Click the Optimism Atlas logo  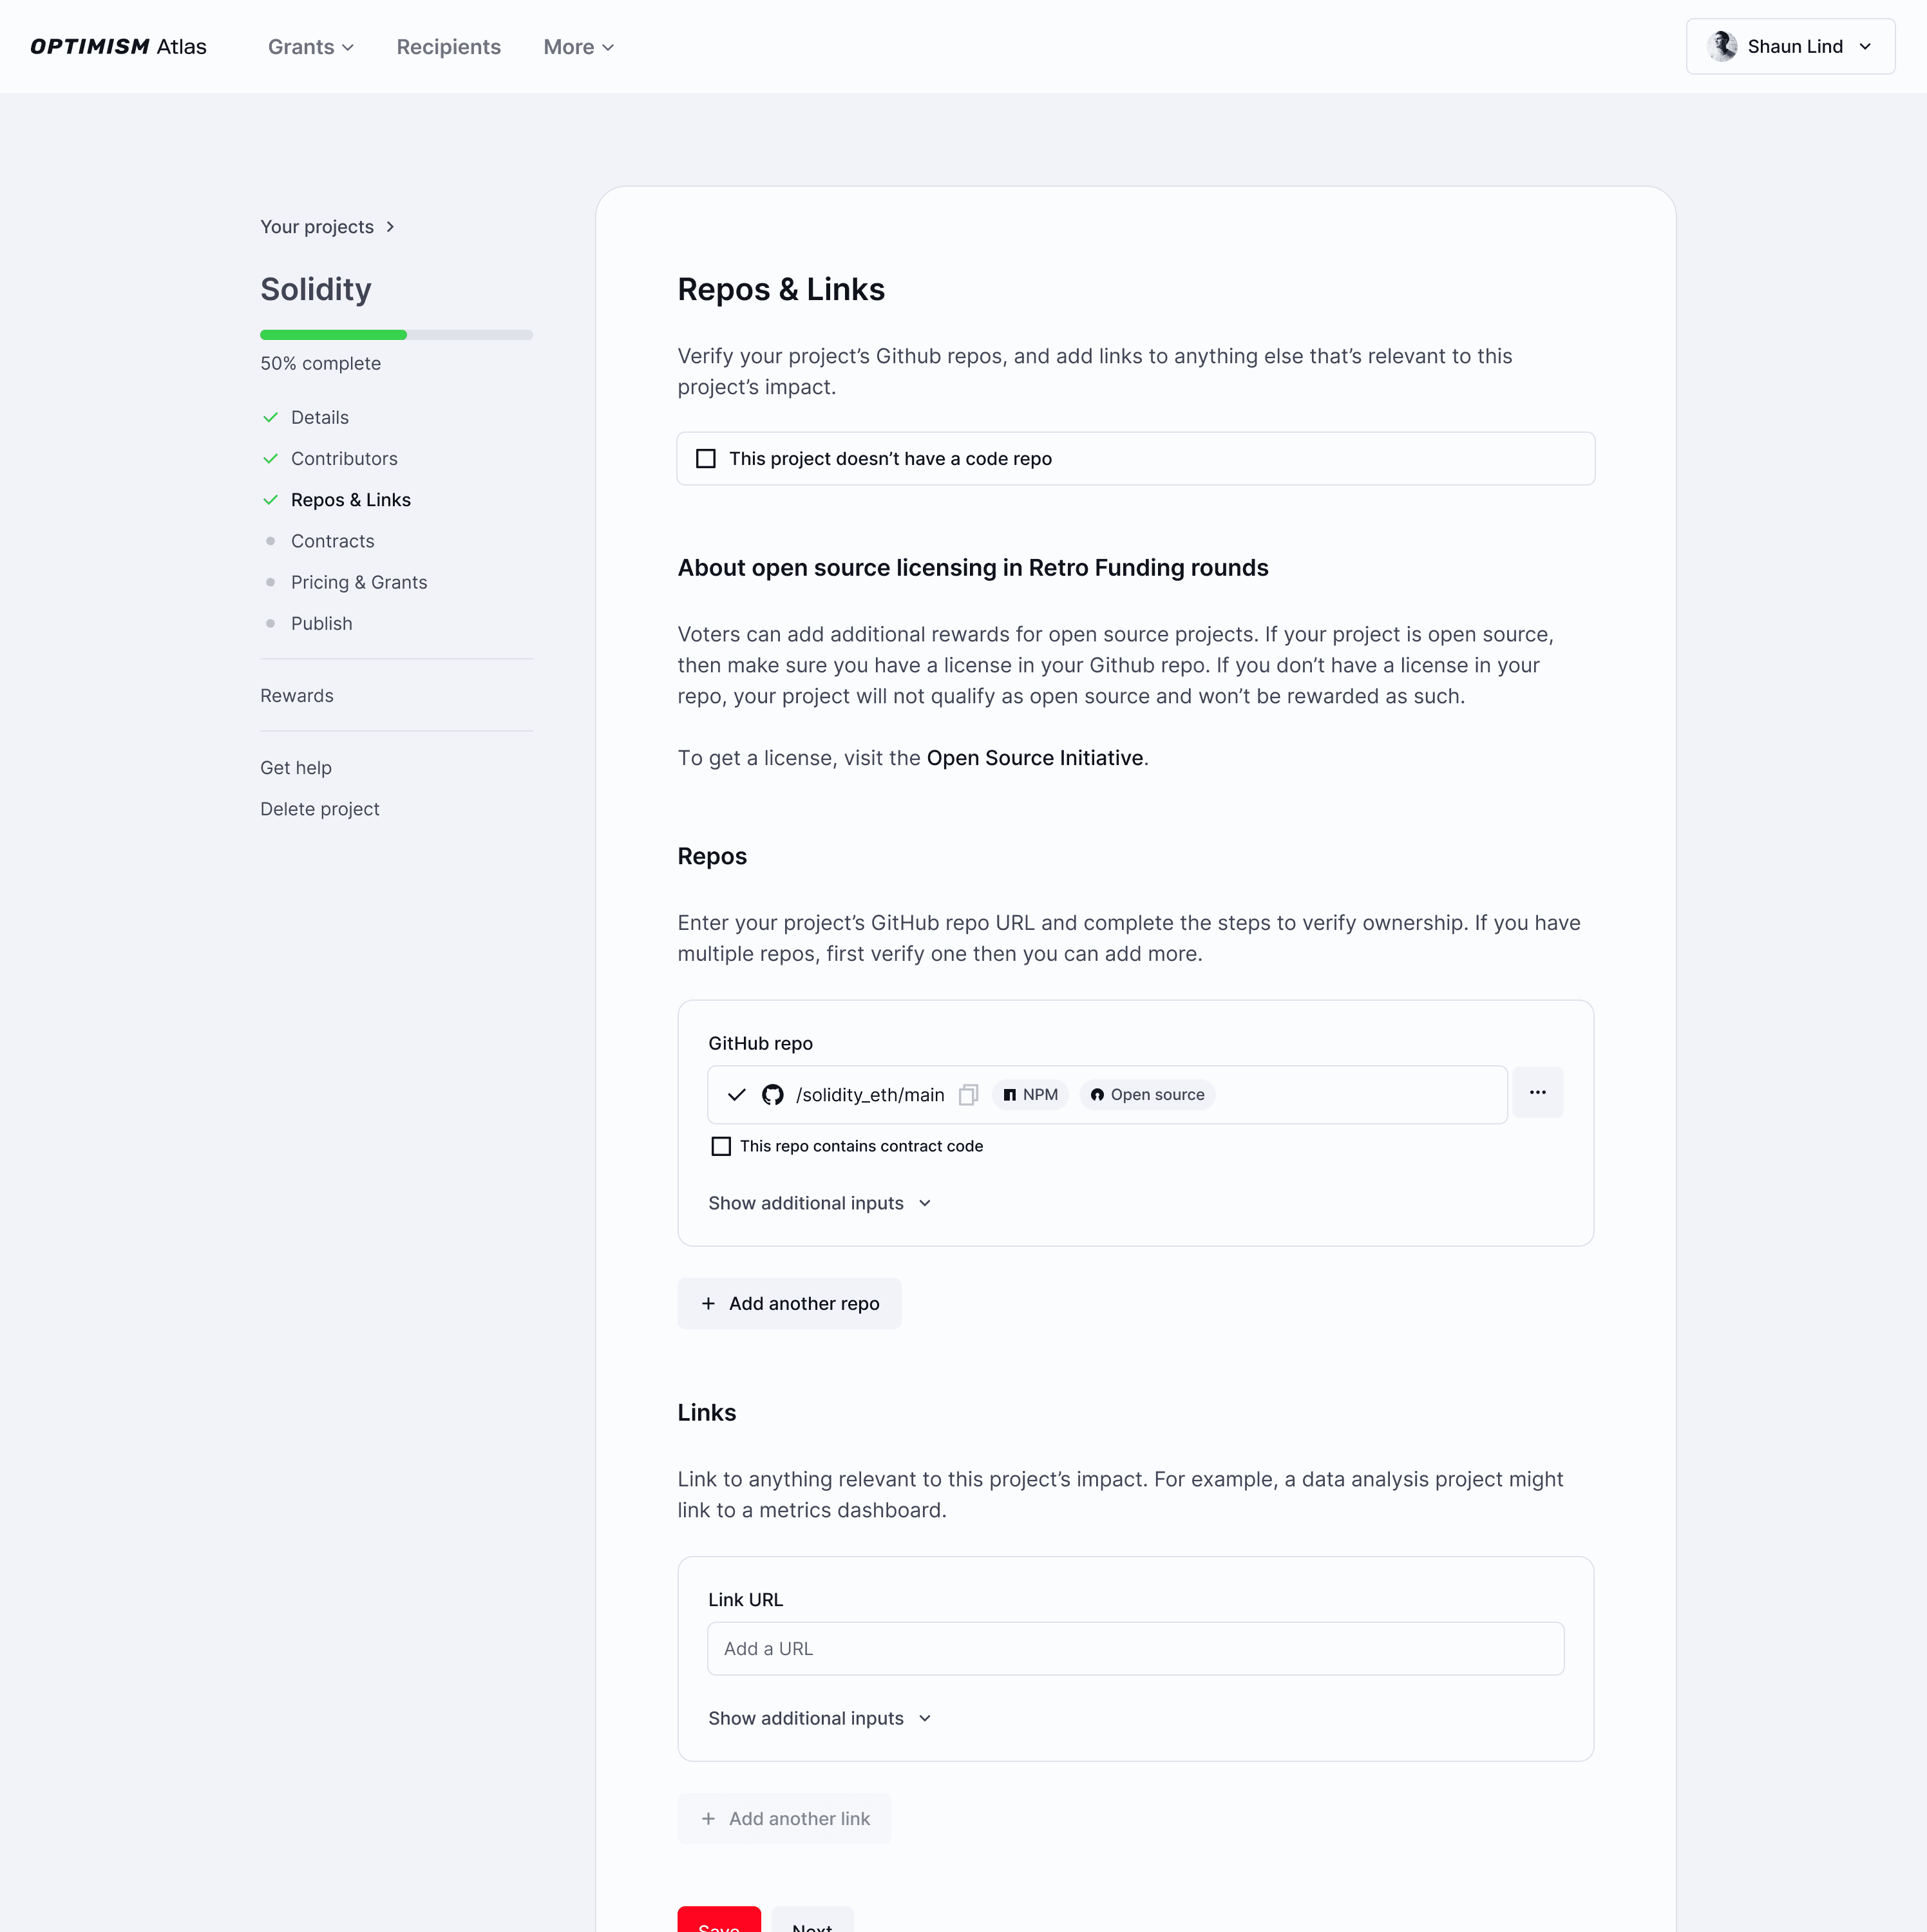point(118,46)
